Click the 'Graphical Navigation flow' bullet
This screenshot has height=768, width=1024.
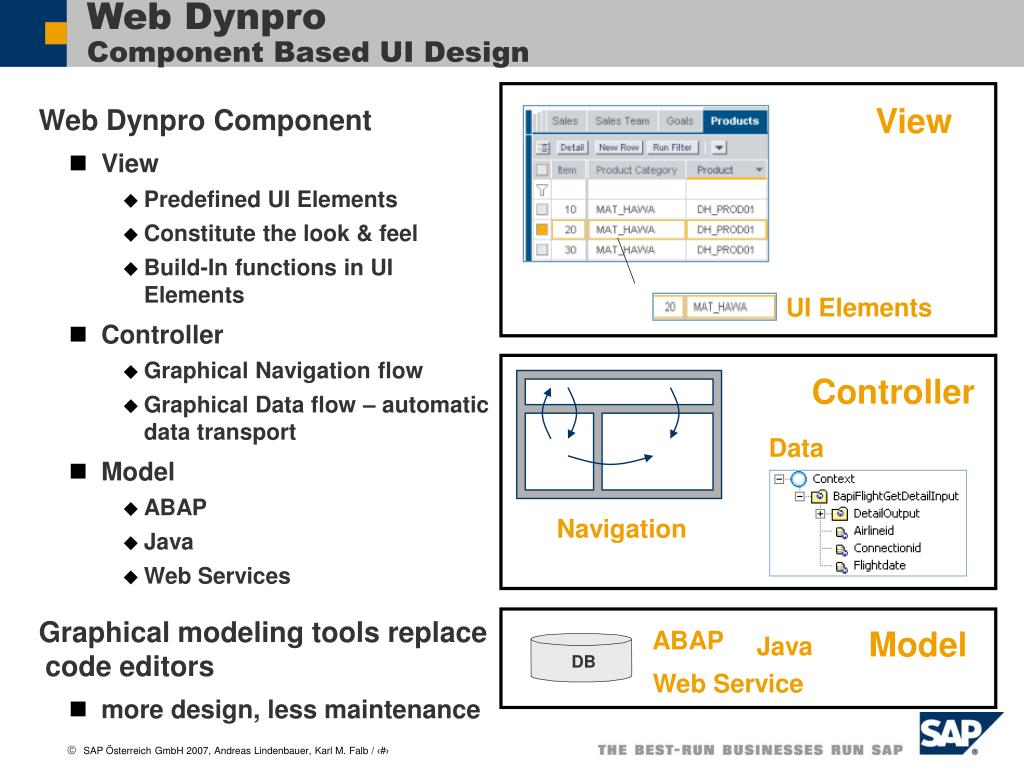click(283, 370)
